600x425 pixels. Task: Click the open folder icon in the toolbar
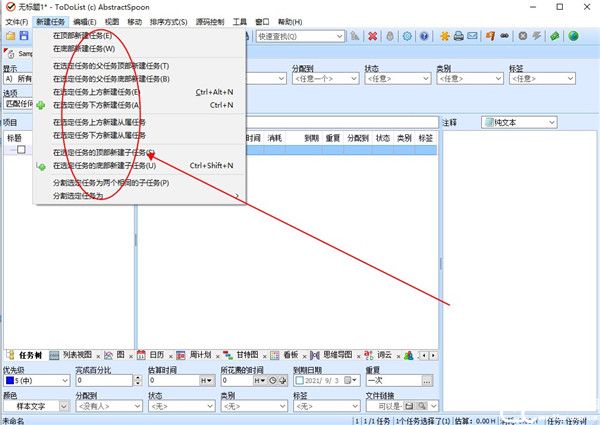10,36
